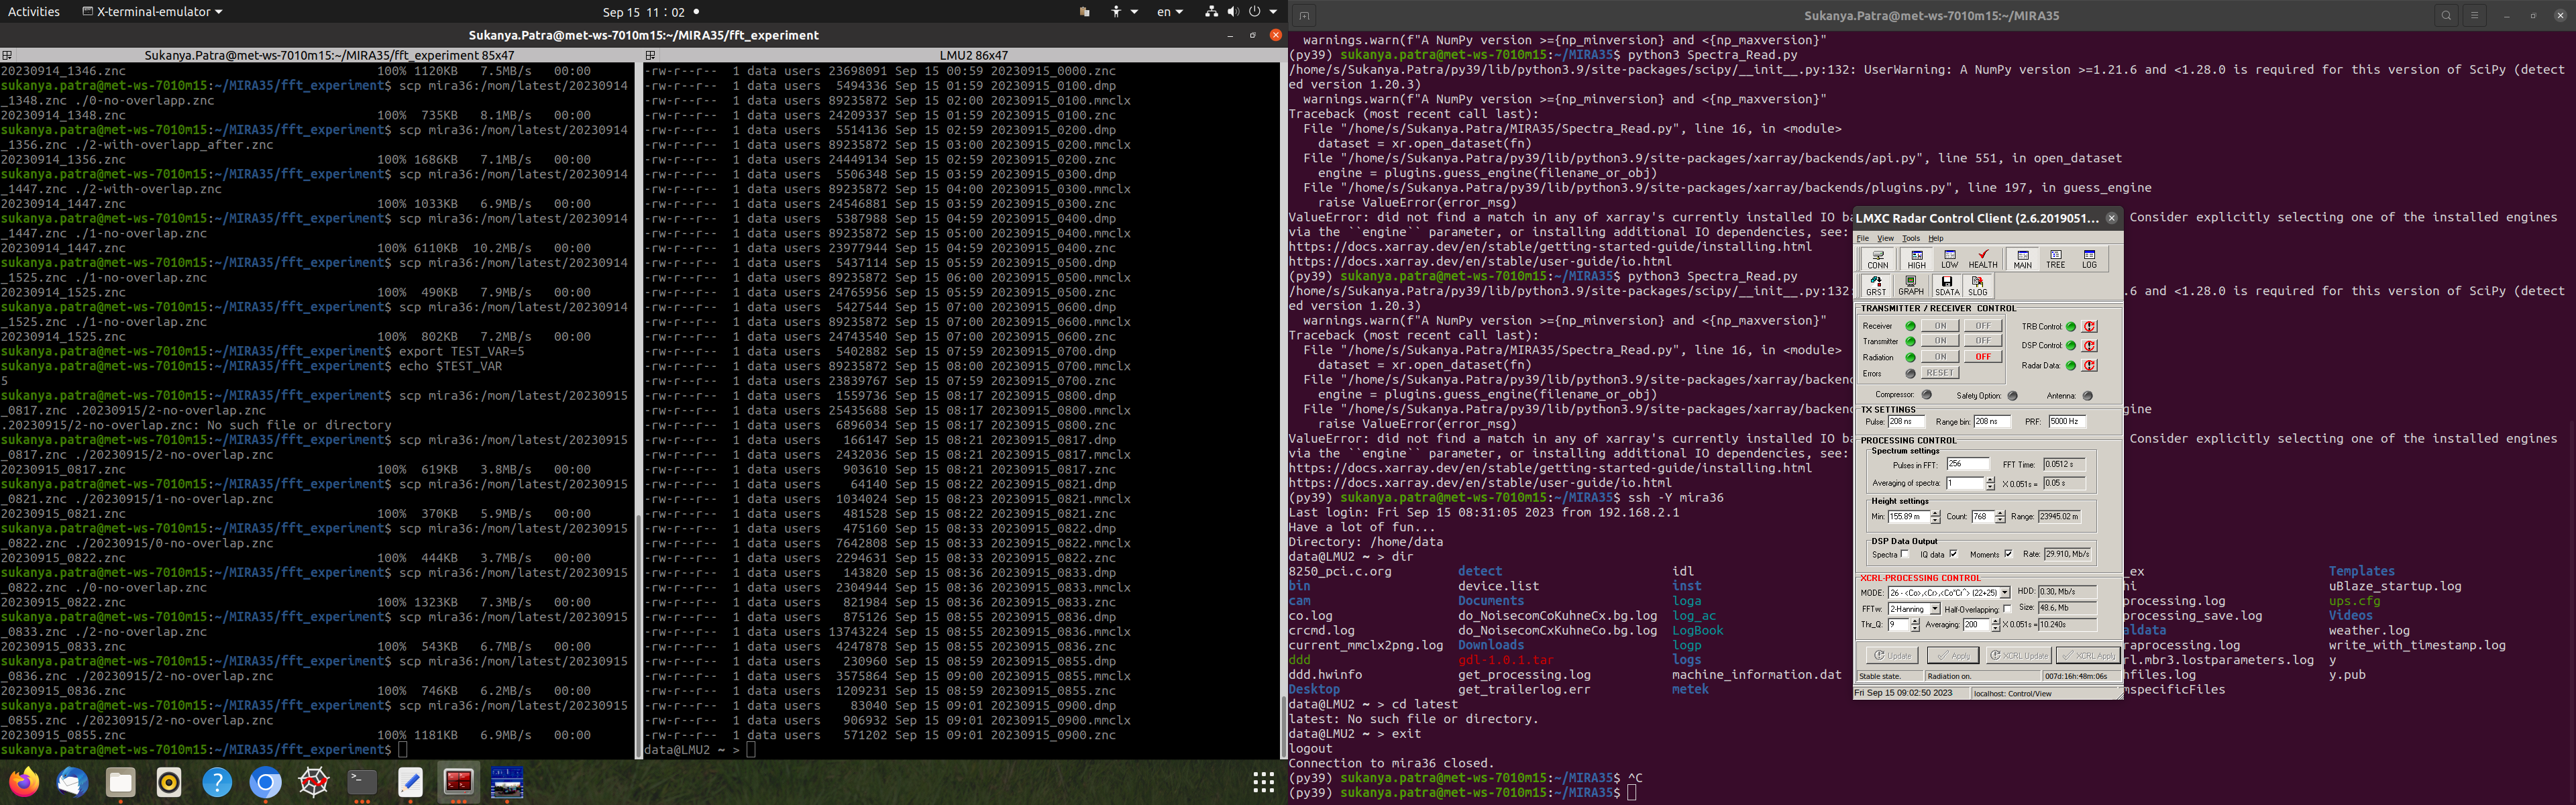Image resolution: width=2576 pixels, height=805 pixels.
Task: Open the X-terminal-emulator application menu dropdown
Action: pos(152,12)
